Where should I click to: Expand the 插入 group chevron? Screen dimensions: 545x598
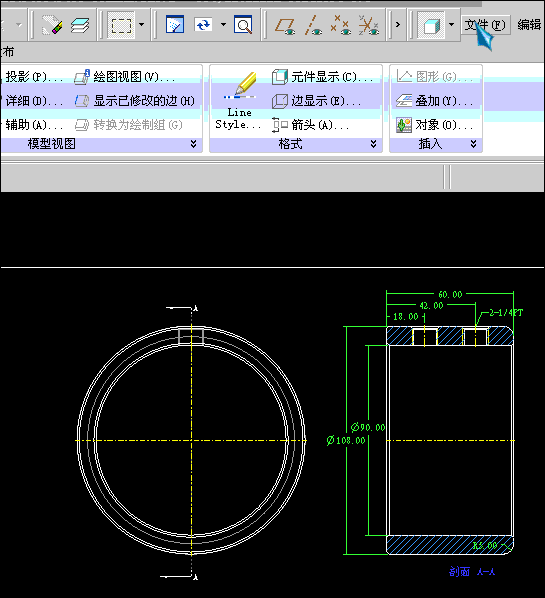pyautogui.click(x=473, y=144)
